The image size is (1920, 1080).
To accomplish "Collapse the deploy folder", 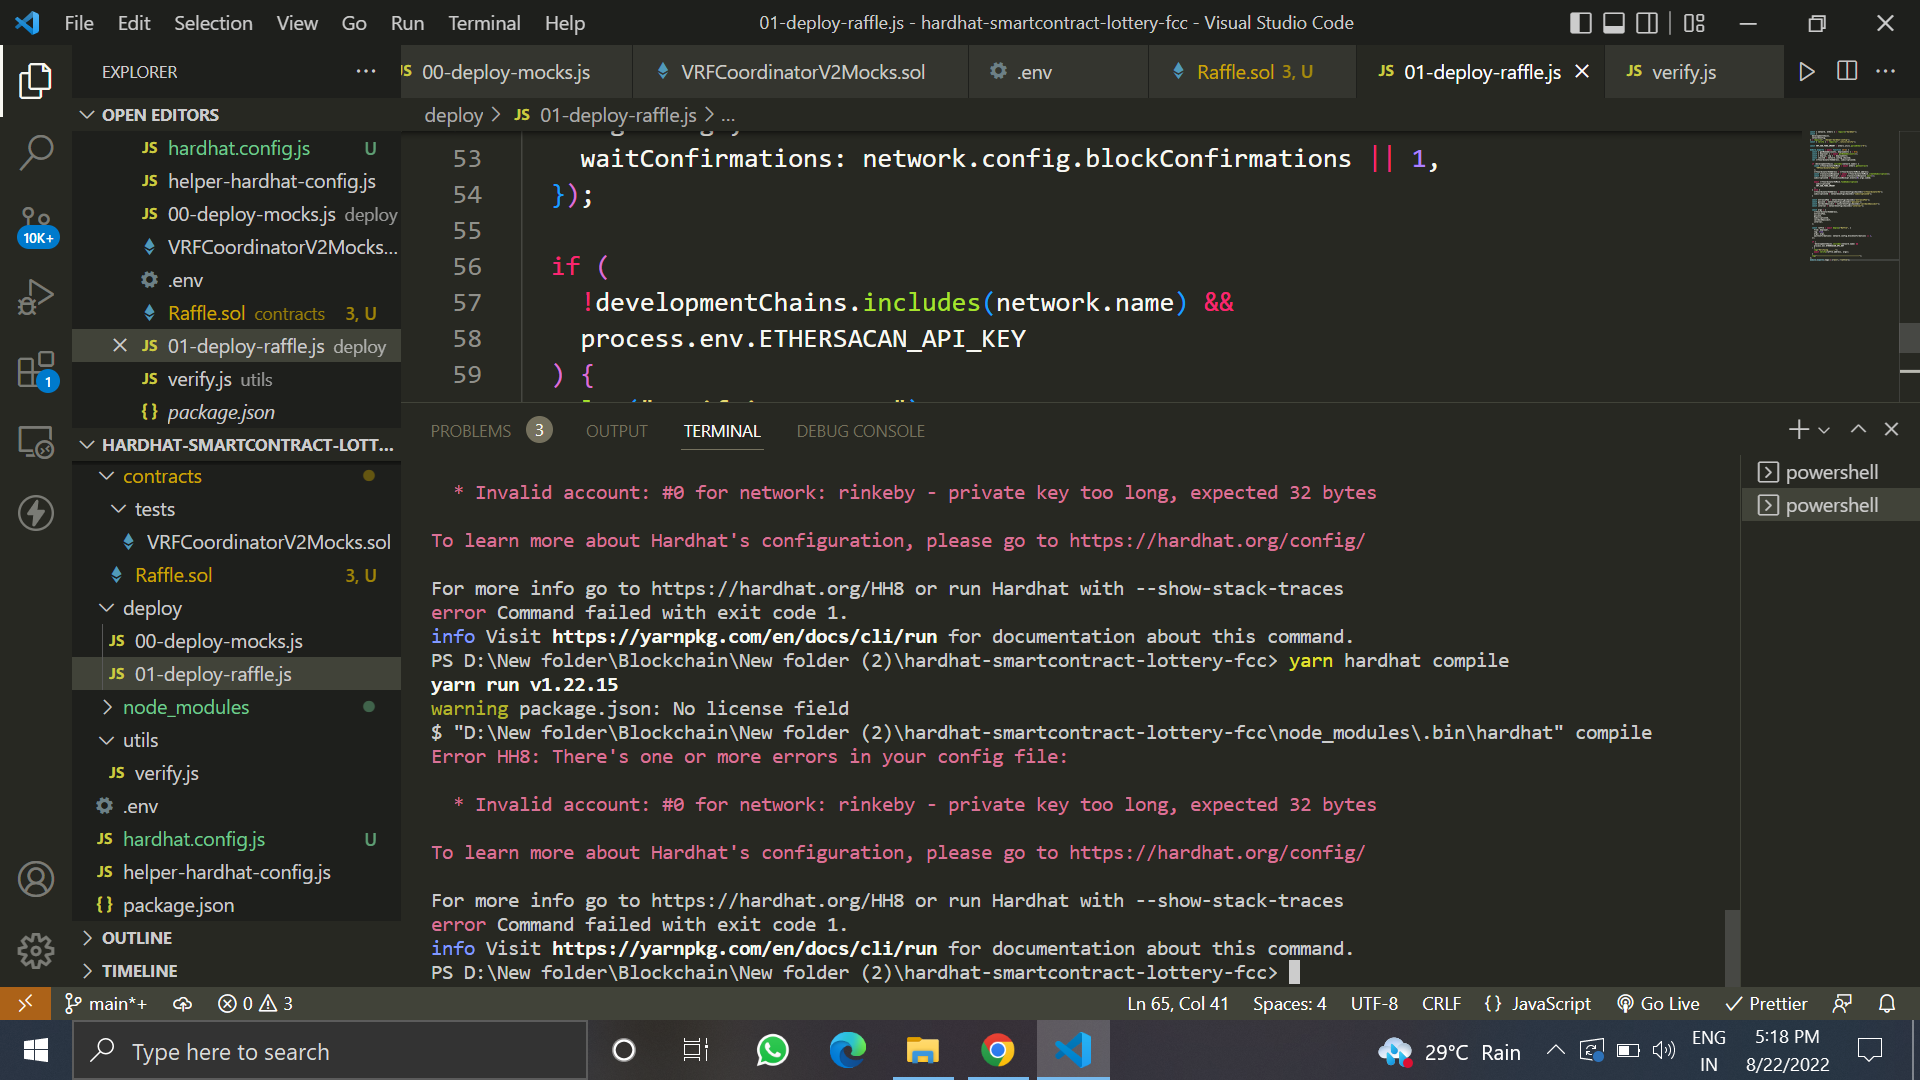I will tap(236, 608).
